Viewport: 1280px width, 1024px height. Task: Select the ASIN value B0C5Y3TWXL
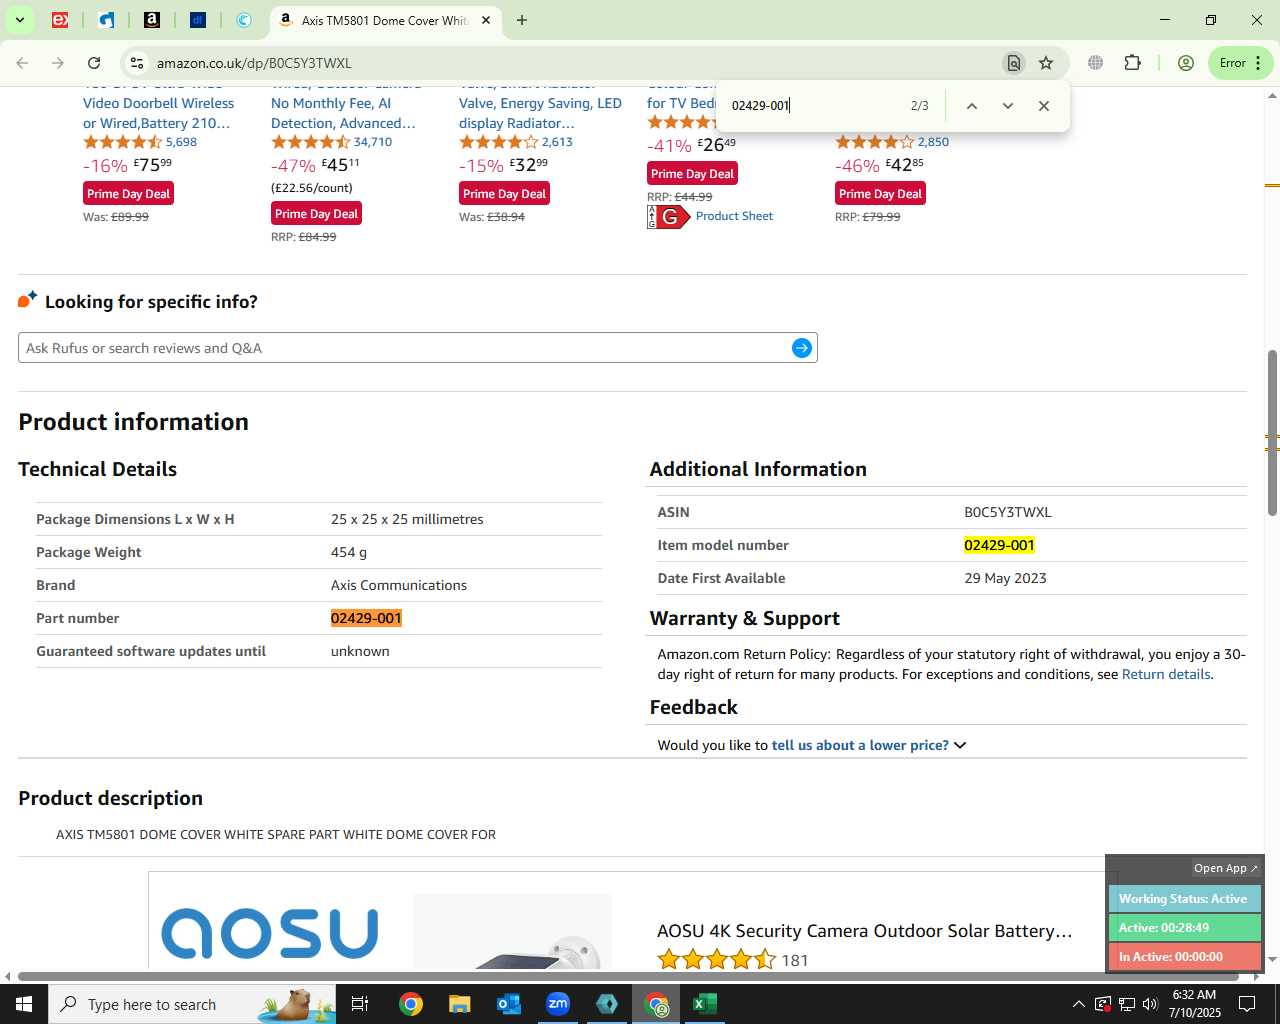pyautogui.click(x=1008, y=512)
